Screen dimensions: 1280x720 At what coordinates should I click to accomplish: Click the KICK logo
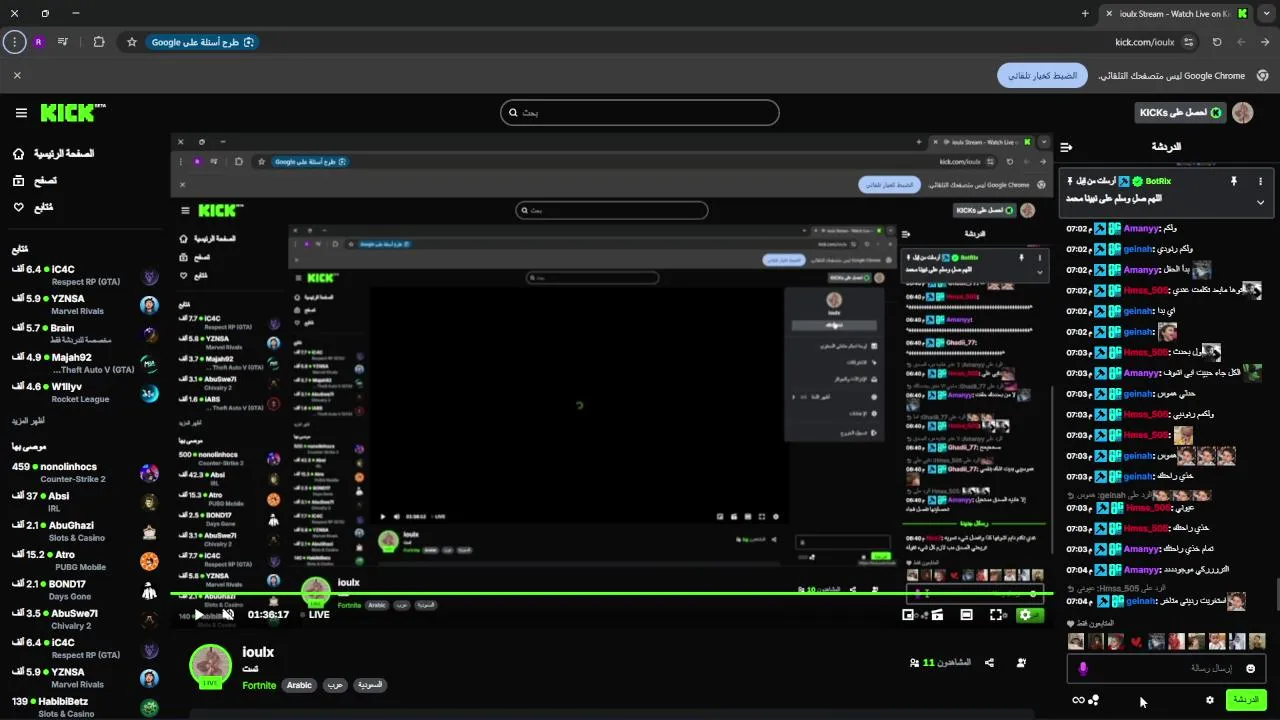coord(73,113)
